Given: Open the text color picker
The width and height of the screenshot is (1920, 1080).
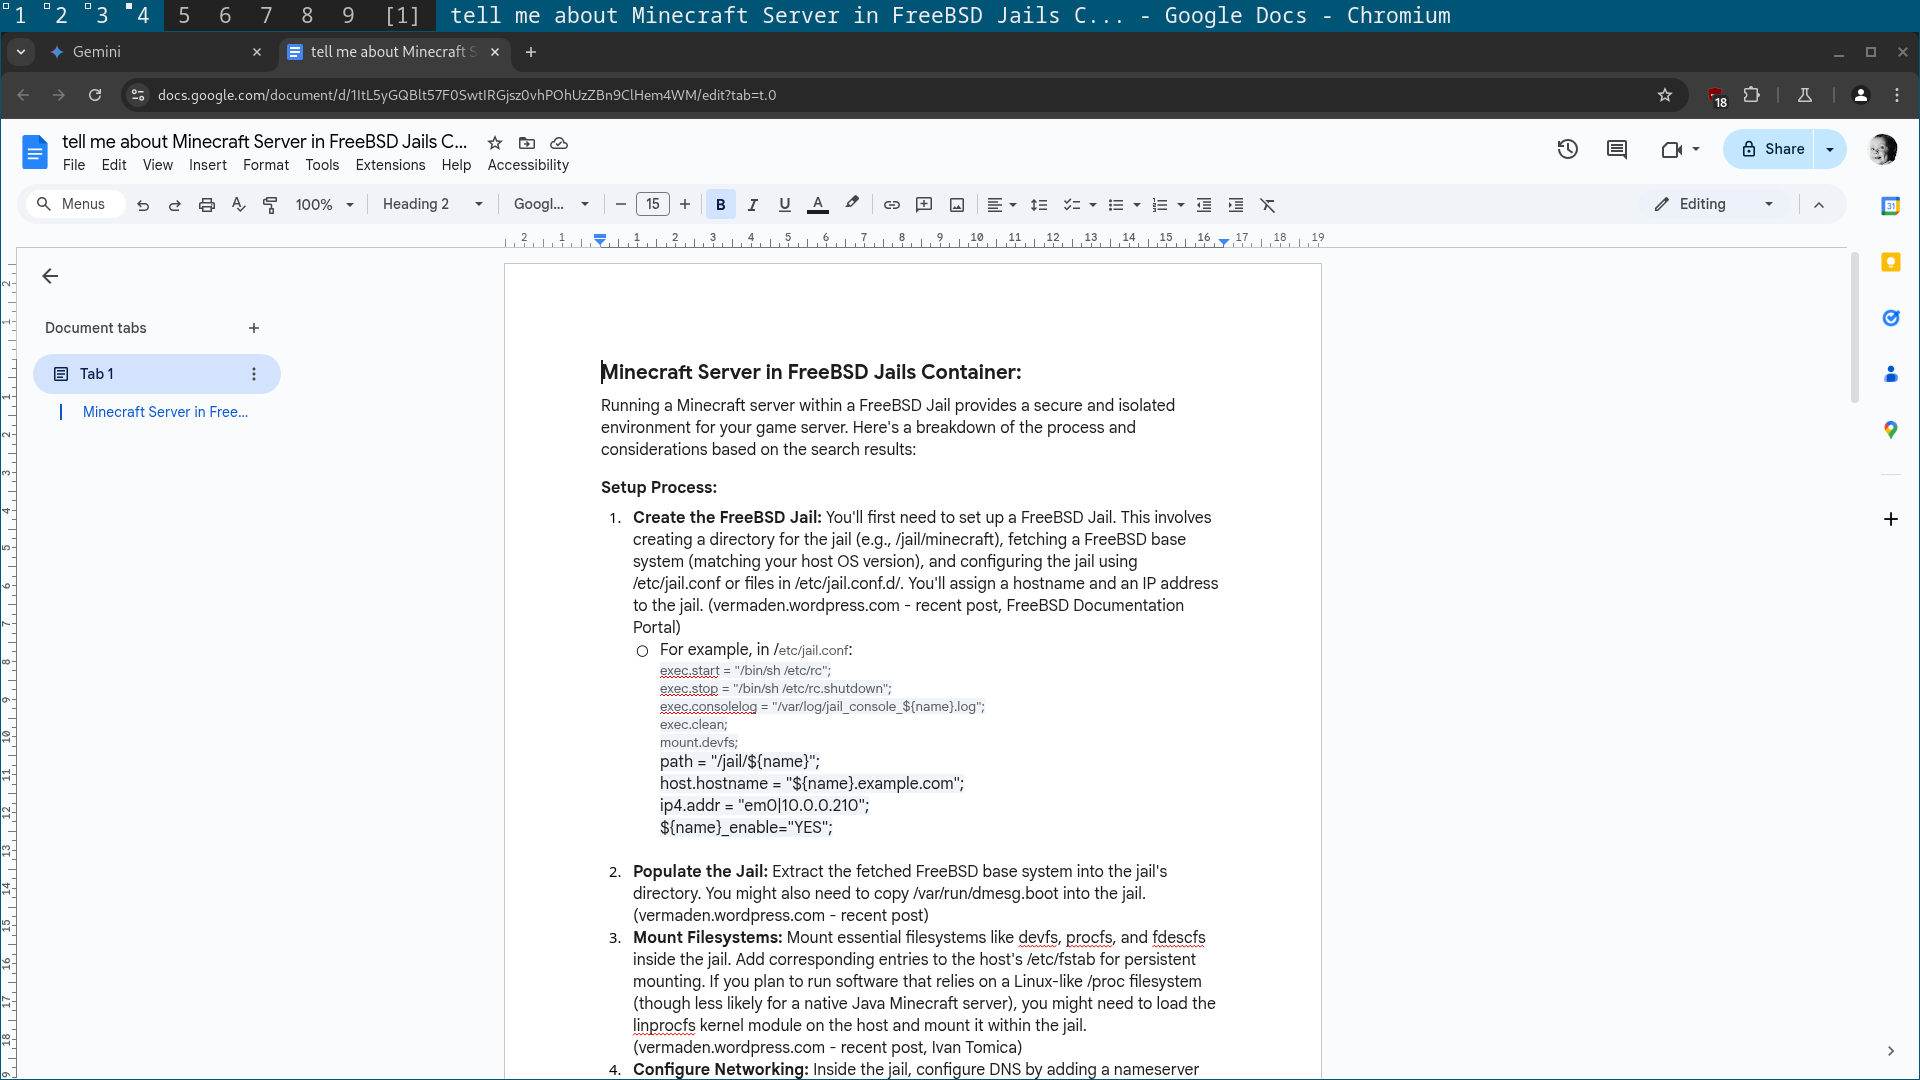Looking at the screenshot, I should 817,204.
